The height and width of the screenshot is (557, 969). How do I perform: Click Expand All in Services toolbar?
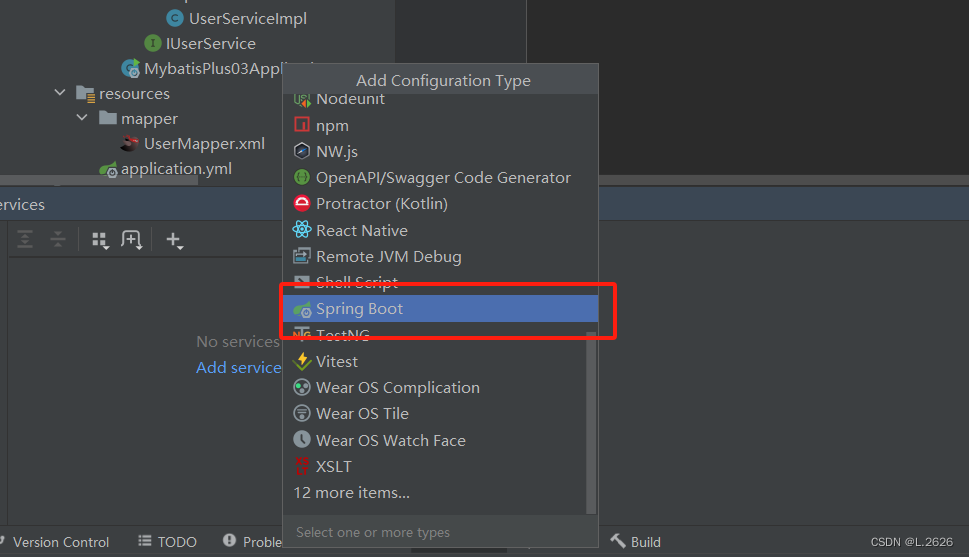coord(25,239)
